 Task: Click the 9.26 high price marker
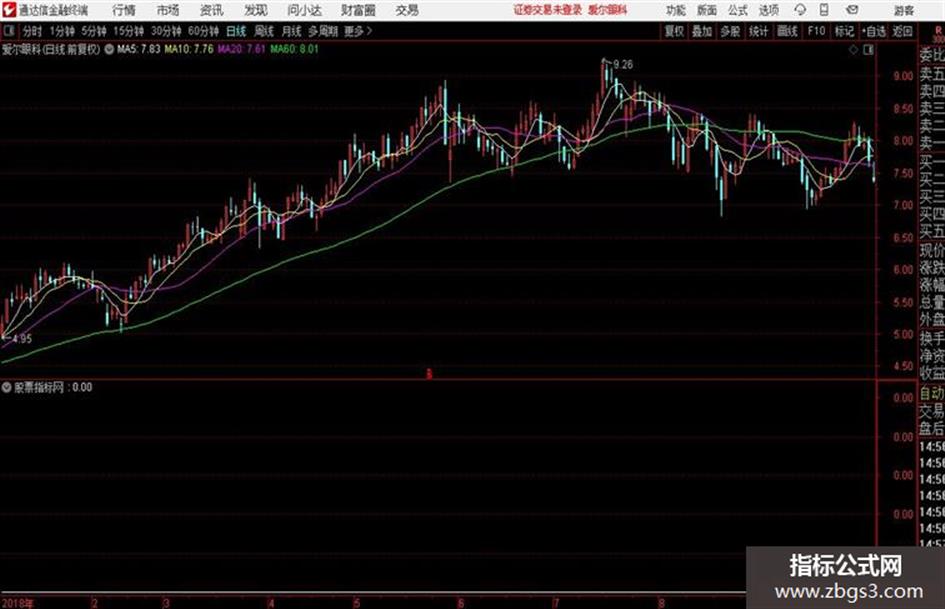[x=623, y=65]
